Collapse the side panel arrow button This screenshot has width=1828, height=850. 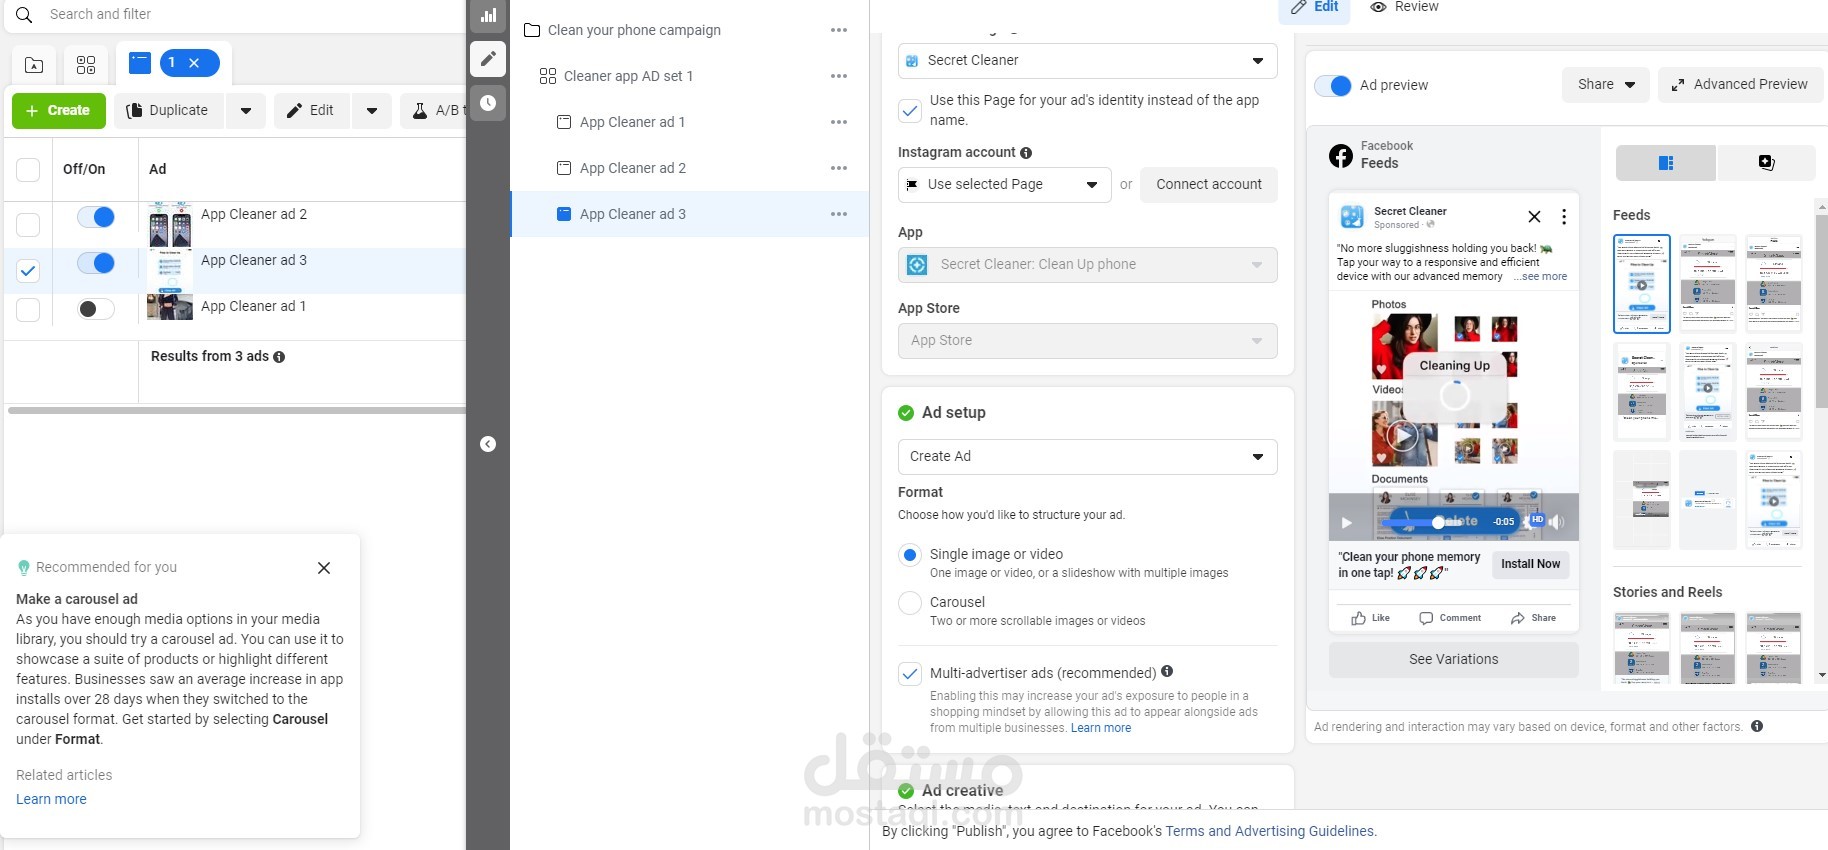point(488,444)
